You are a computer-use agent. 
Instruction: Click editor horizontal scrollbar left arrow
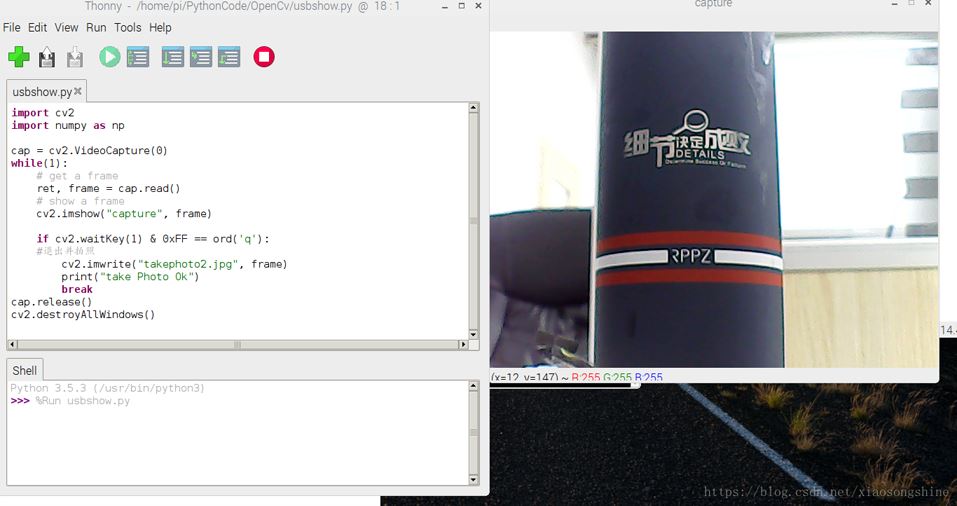tap(12, 345)
